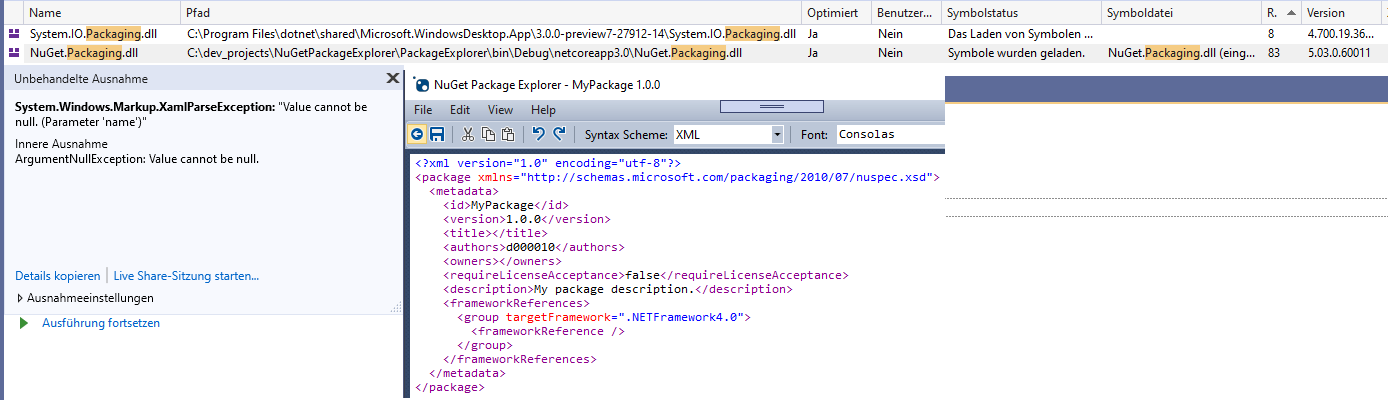Click version cell 4.700.19.36...
This screenshot has height=400, width=1388.
(x=1340, y=34)
